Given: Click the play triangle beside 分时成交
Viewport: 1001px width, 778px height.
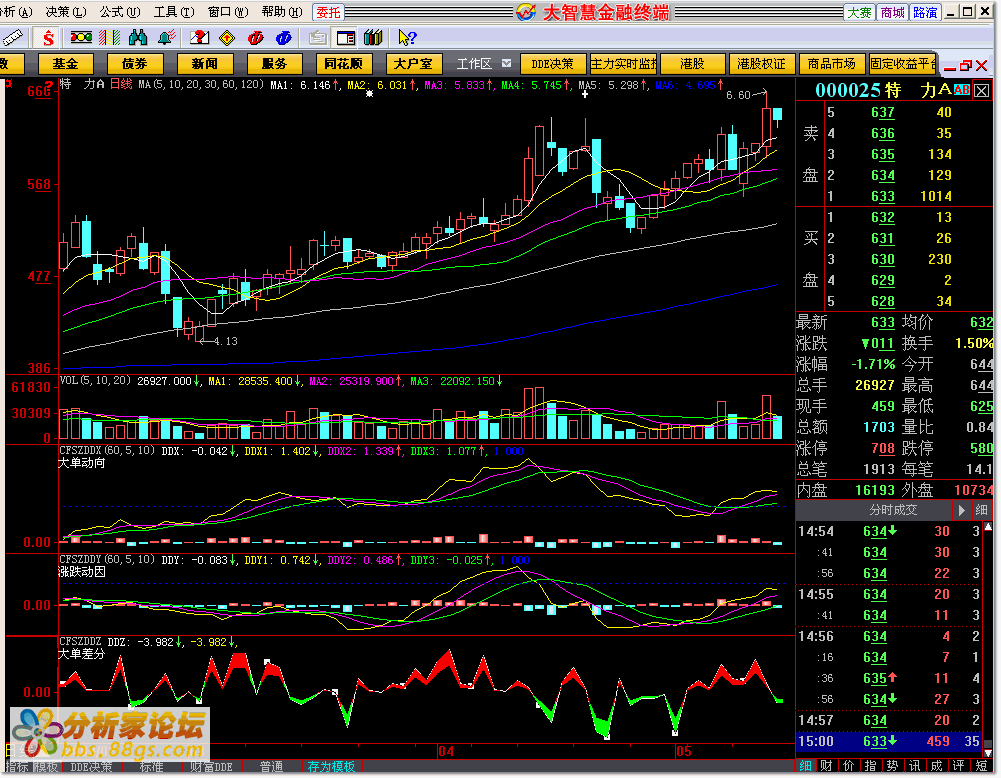Looking at the screenshot, I should click(961, 510).
